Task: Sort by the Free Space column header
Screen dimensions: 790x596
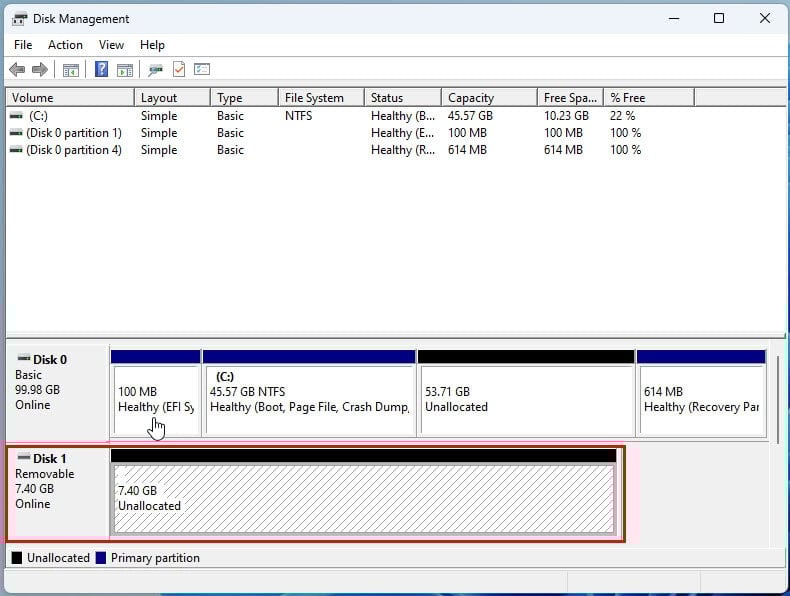Action: [x=570, y=97]
